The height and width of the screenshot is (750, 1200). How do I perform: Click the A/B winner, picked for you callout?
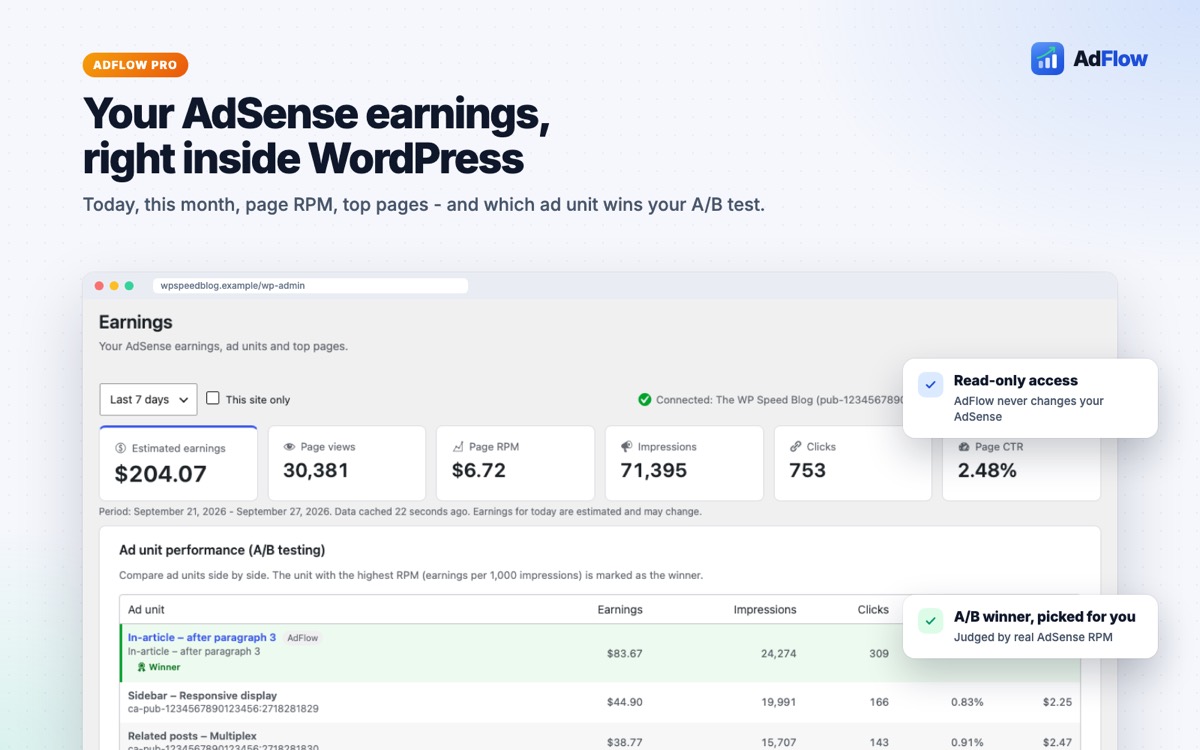[x=1030, y=627]
